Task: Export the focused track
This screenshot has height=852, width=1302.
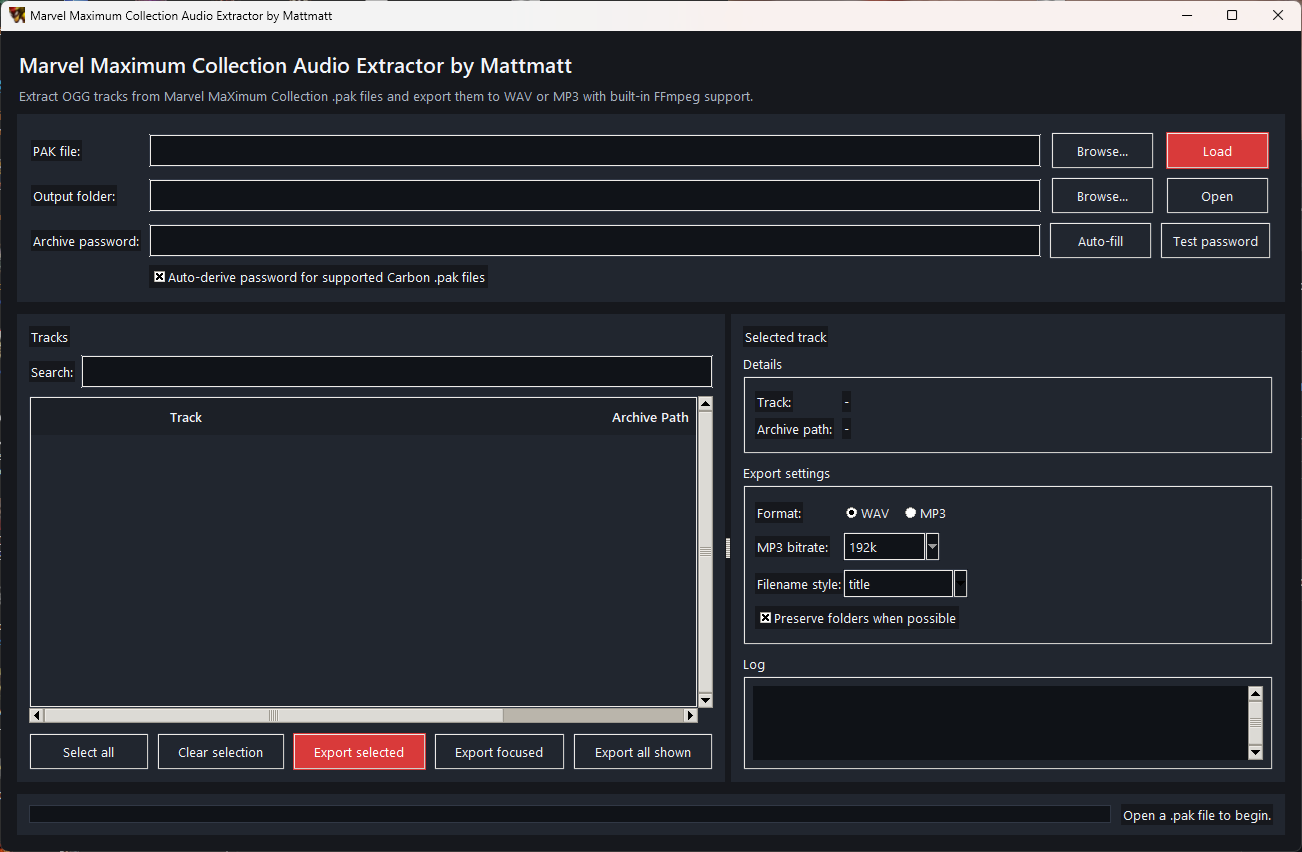Action: (x=499, y=751)
